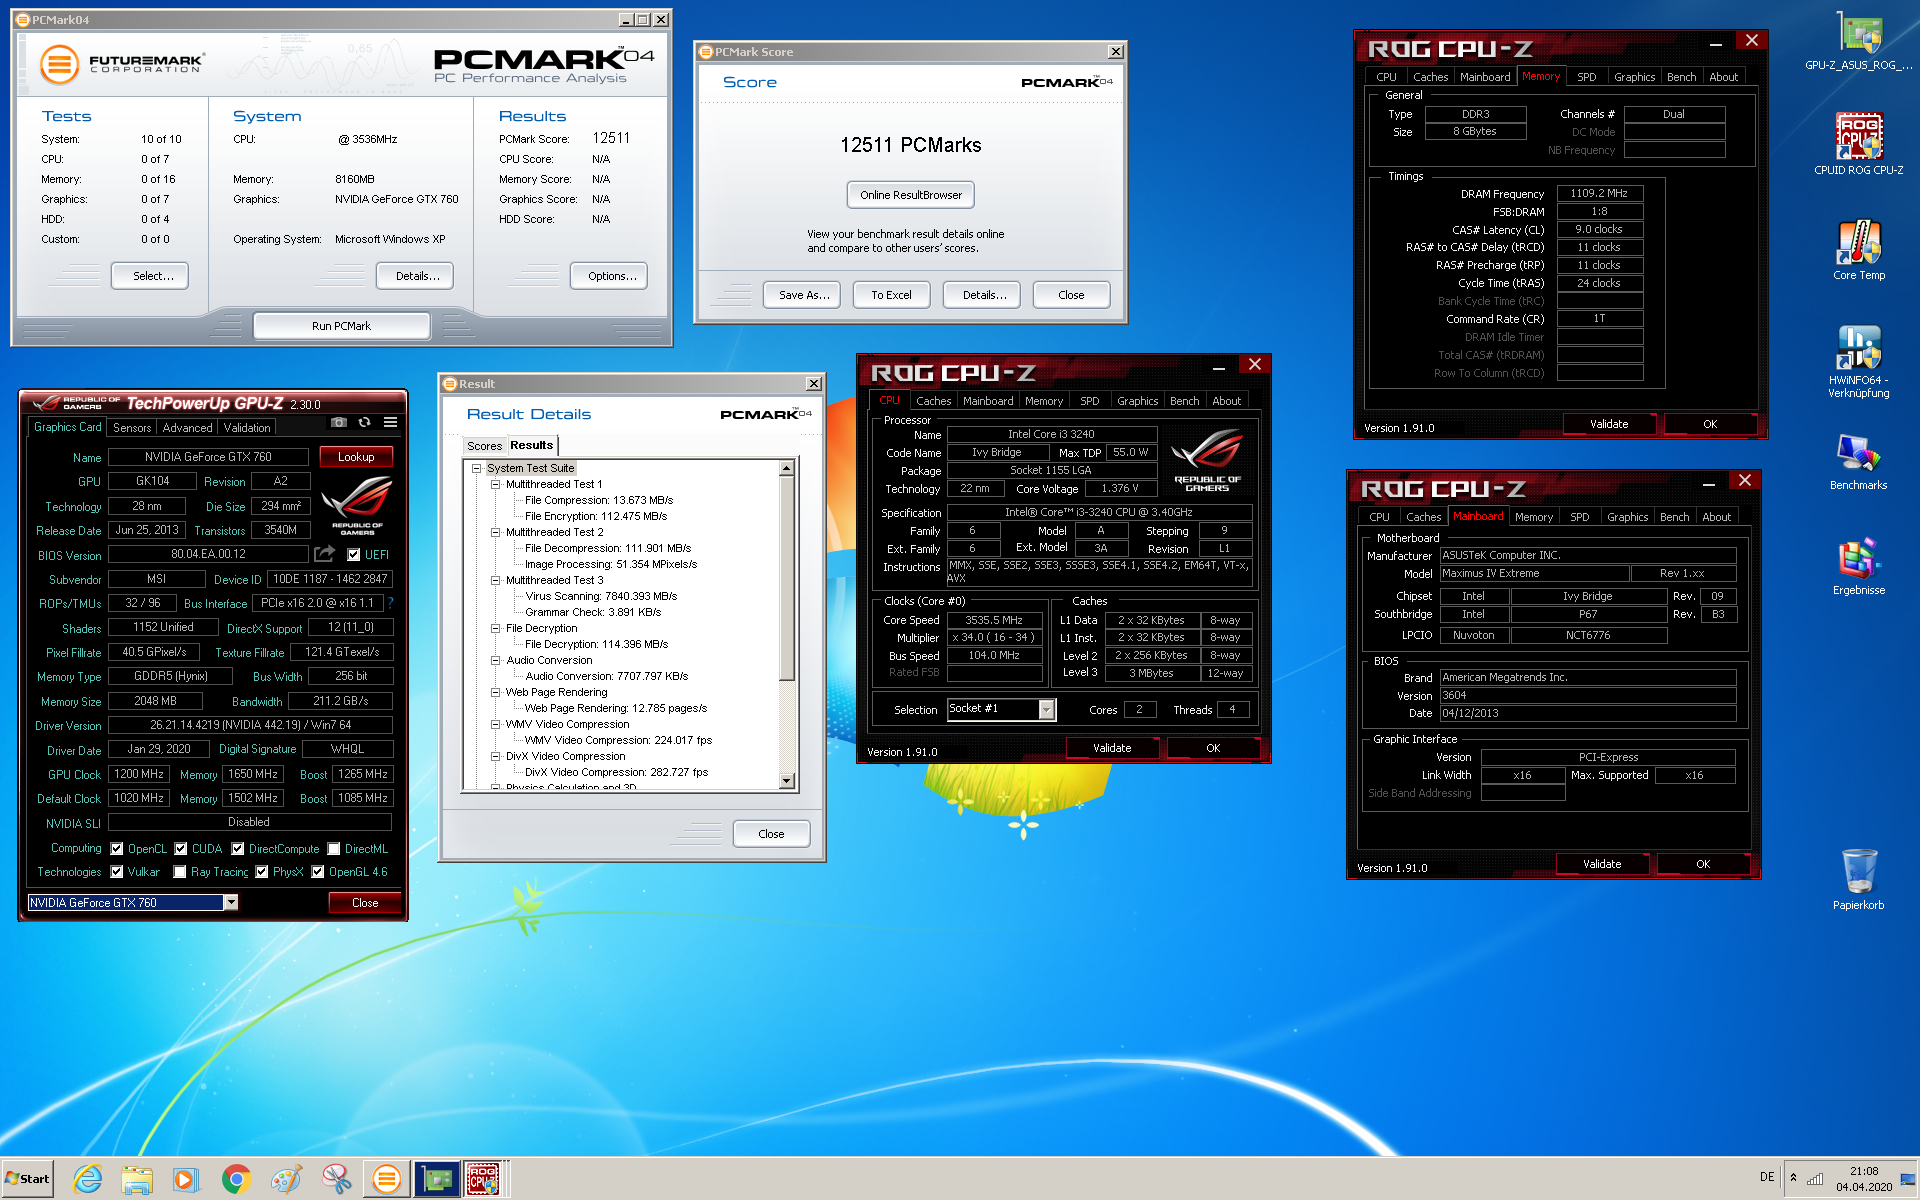Click the network signal tray icon
Viewport: 1920px width, 1200px height.
tap(1814, 1178)
